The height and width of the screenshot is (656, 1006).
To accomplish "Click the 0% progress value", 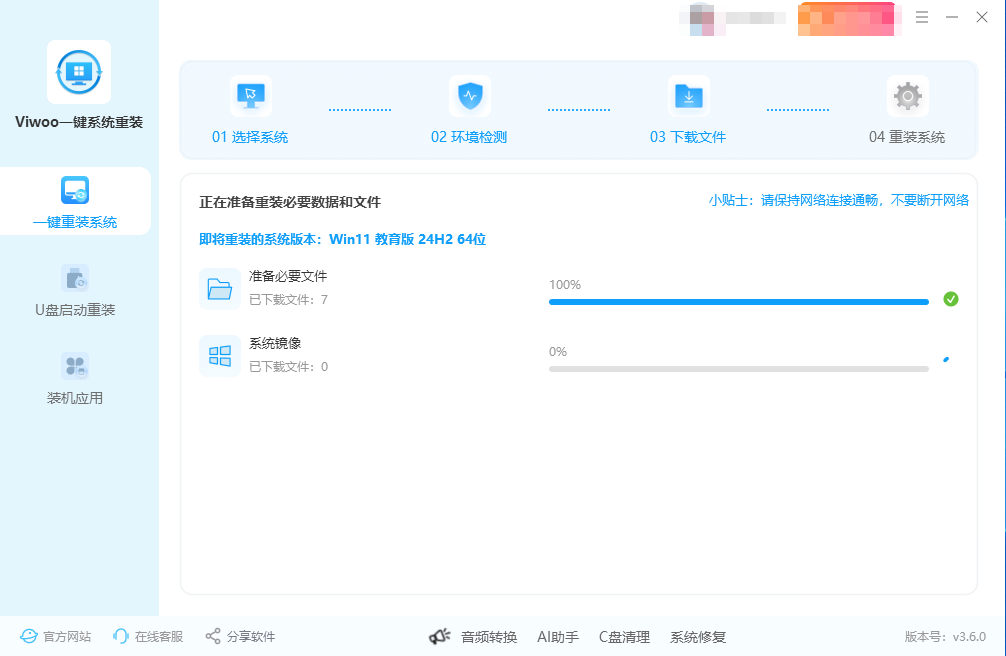I will click(x=558, y=352).
